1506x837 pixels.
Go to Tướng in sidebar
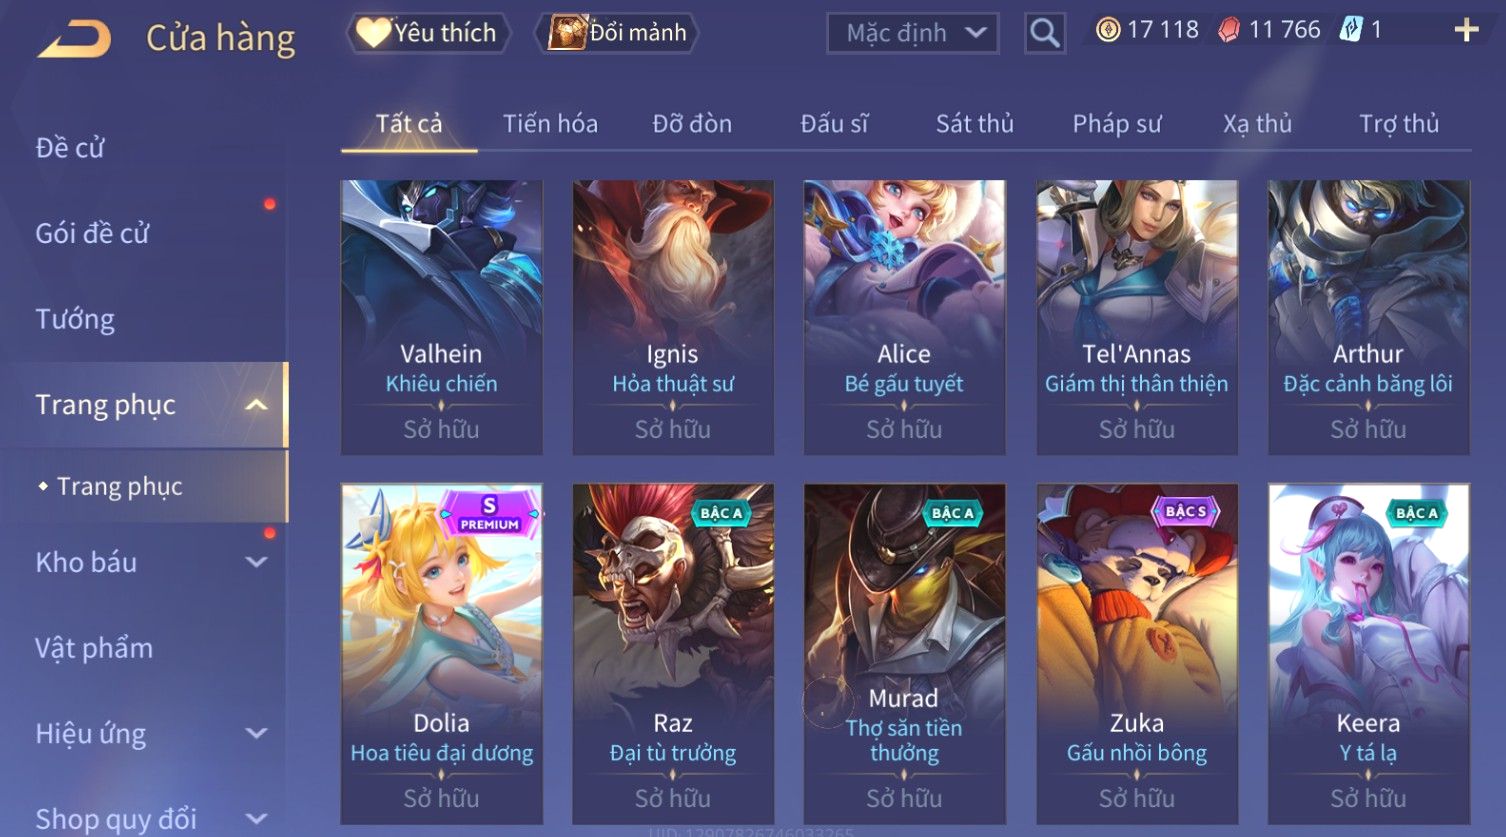(75, 319)
